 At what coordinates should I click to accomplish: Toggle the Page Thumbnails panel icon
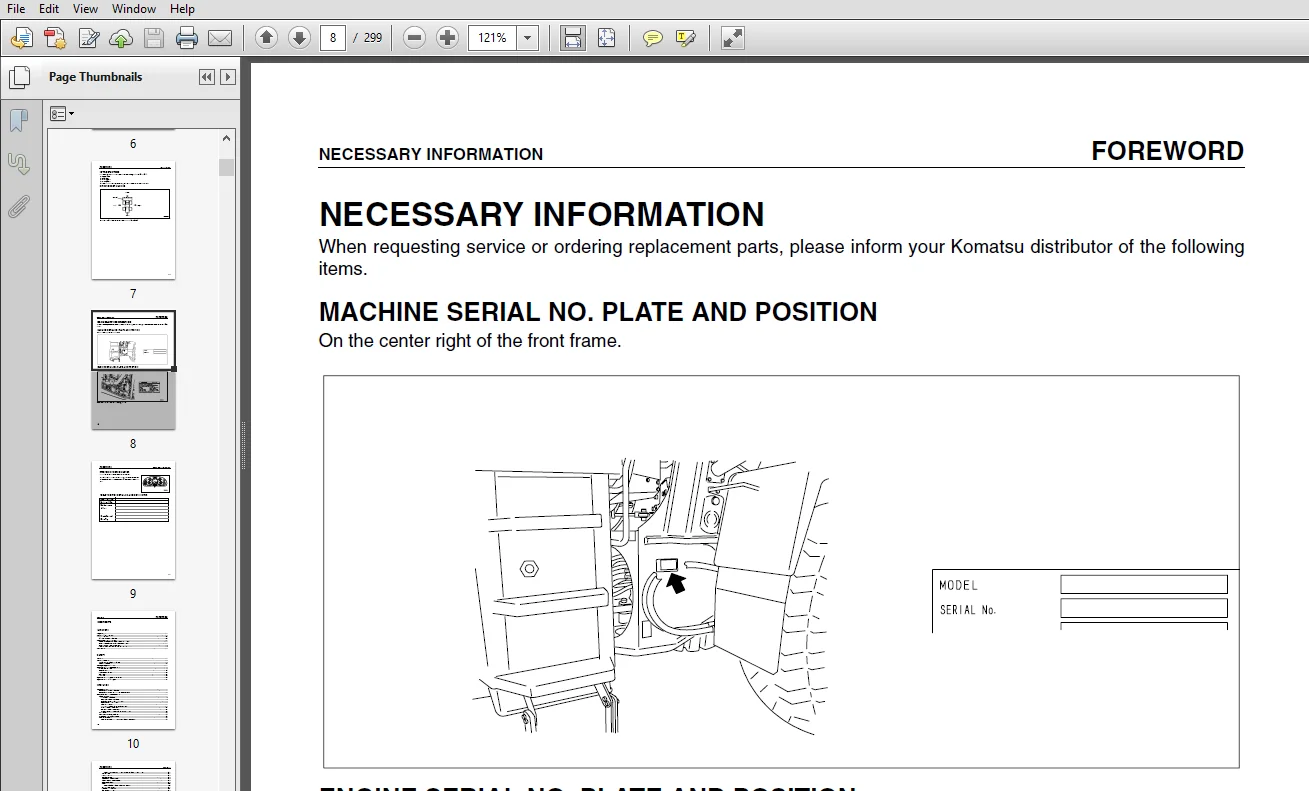coord(19,77)
